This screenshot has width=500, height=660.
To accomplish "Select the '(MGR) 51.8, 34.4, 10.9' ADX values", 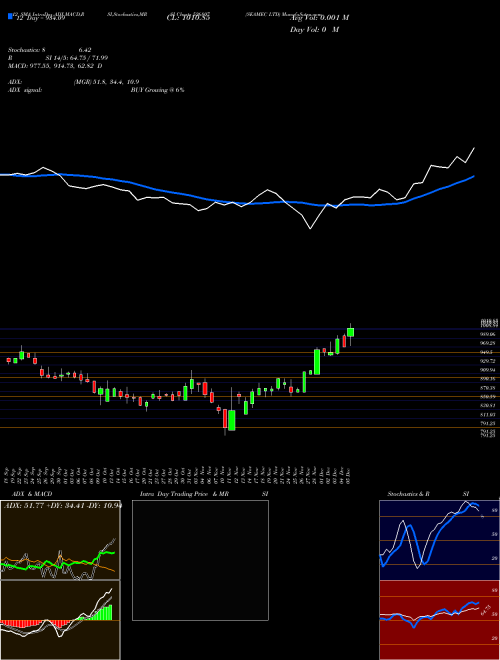I will (106, 82).
